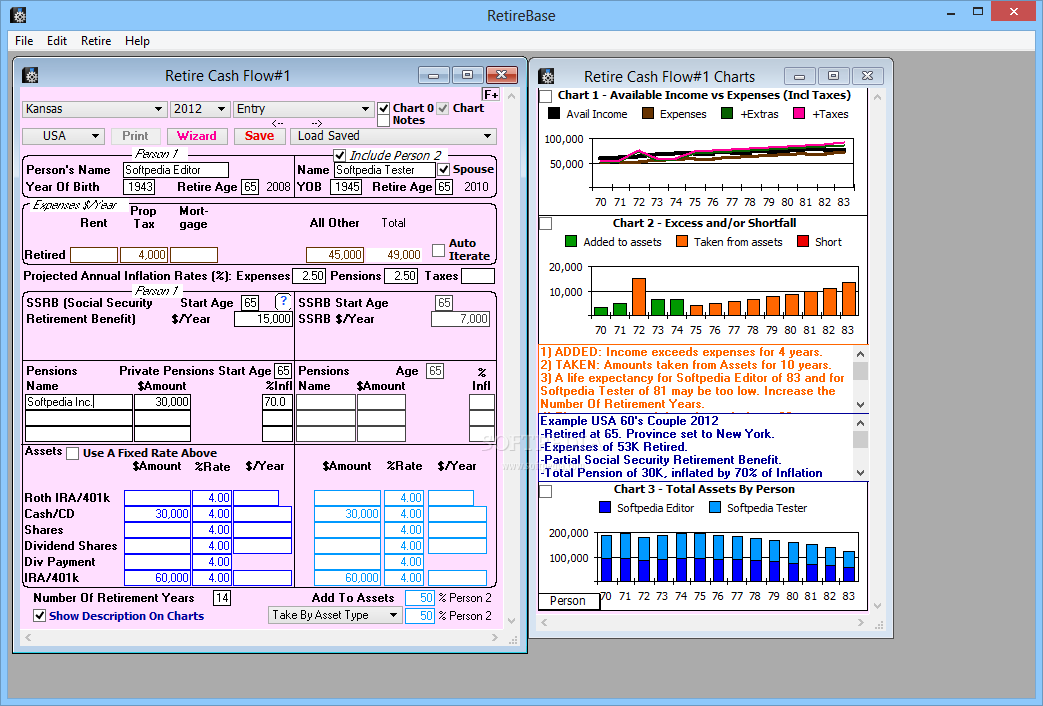Open the File menu

24,41
